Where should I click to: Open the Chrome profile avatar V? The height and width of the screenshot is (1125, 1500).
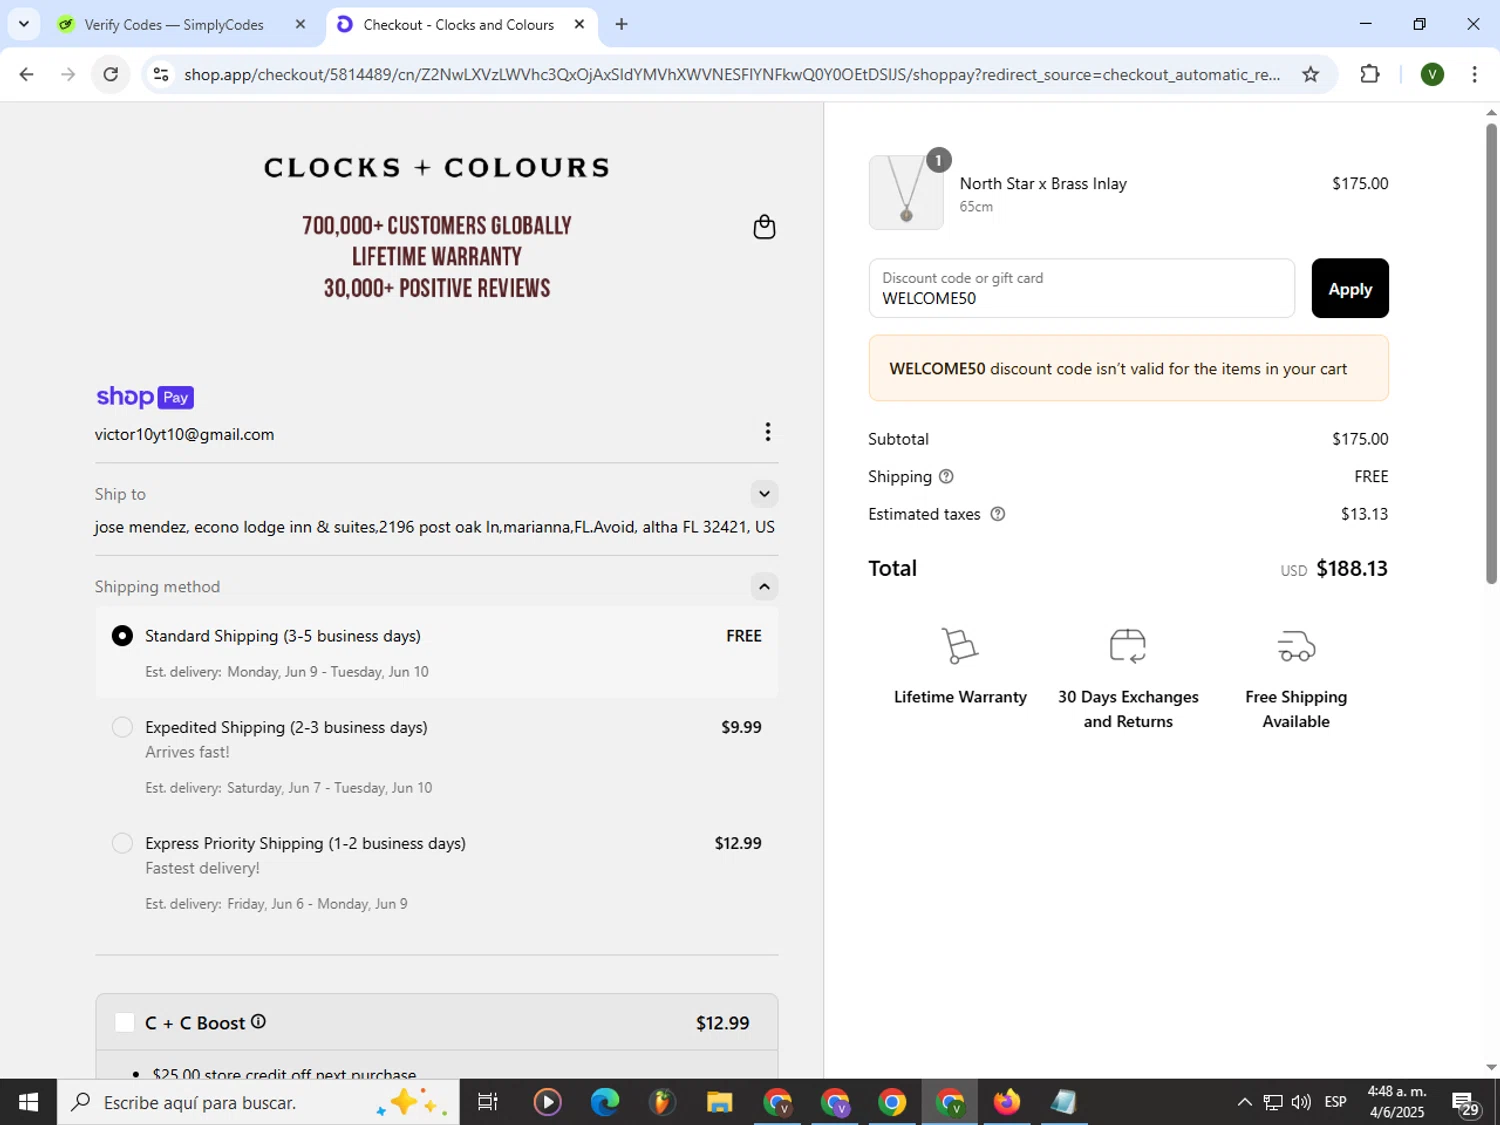click(1432, 74)
